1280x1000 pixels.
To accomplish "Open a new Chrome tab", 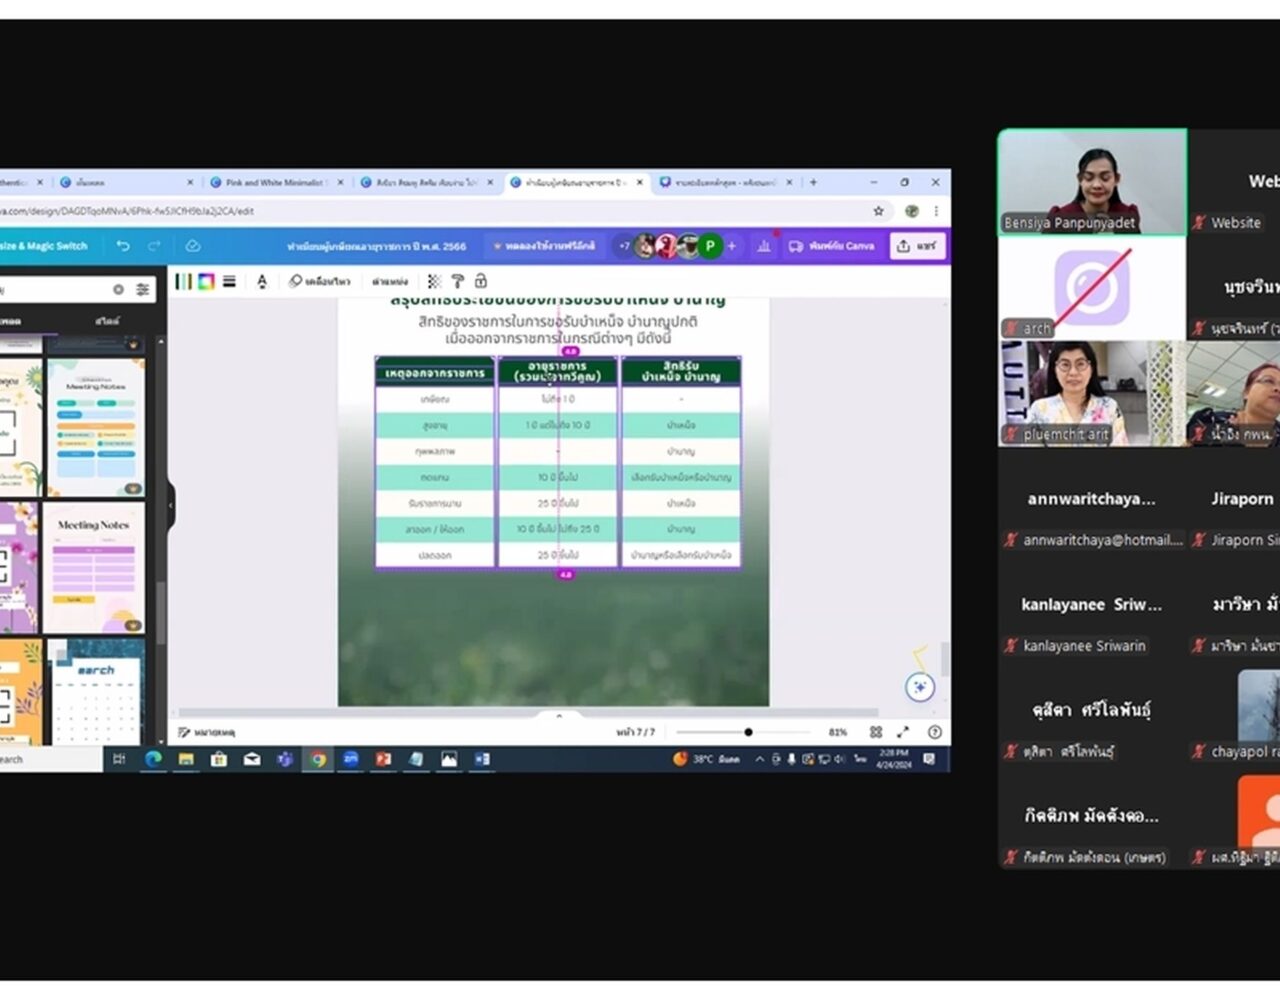I will pyautogui.click(x=813, y=182).
